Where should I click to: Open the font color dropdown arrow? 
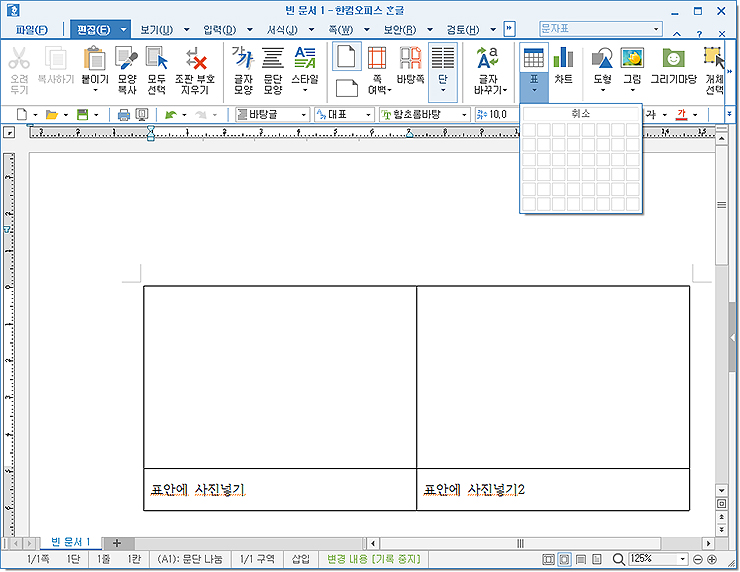point(695,115)
